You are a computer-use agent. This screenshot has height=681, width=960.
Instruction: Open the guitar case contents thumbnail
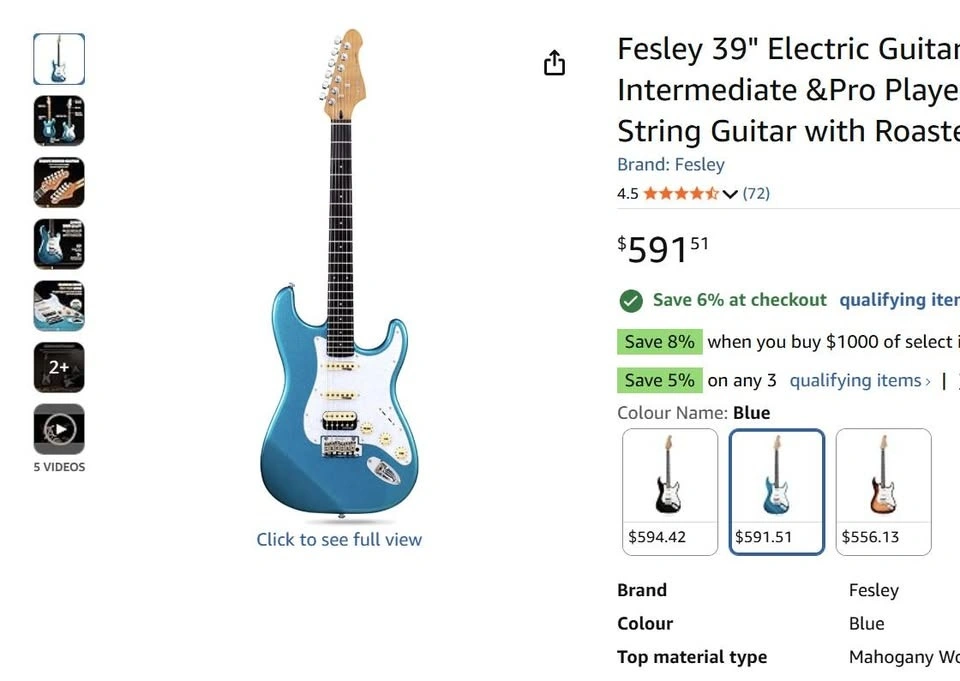click(x=59, y=306)
